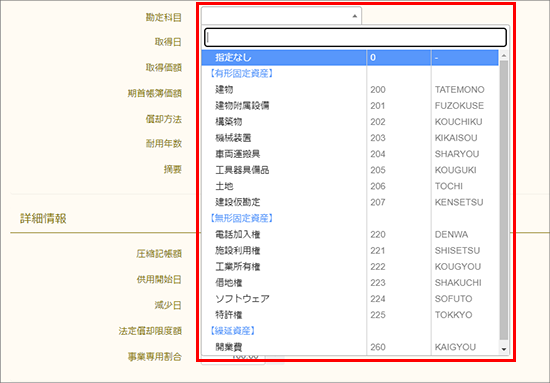The image size is (550, 383).
Task: Click the 【繰延資産】 group header
Action: (232, 331)
